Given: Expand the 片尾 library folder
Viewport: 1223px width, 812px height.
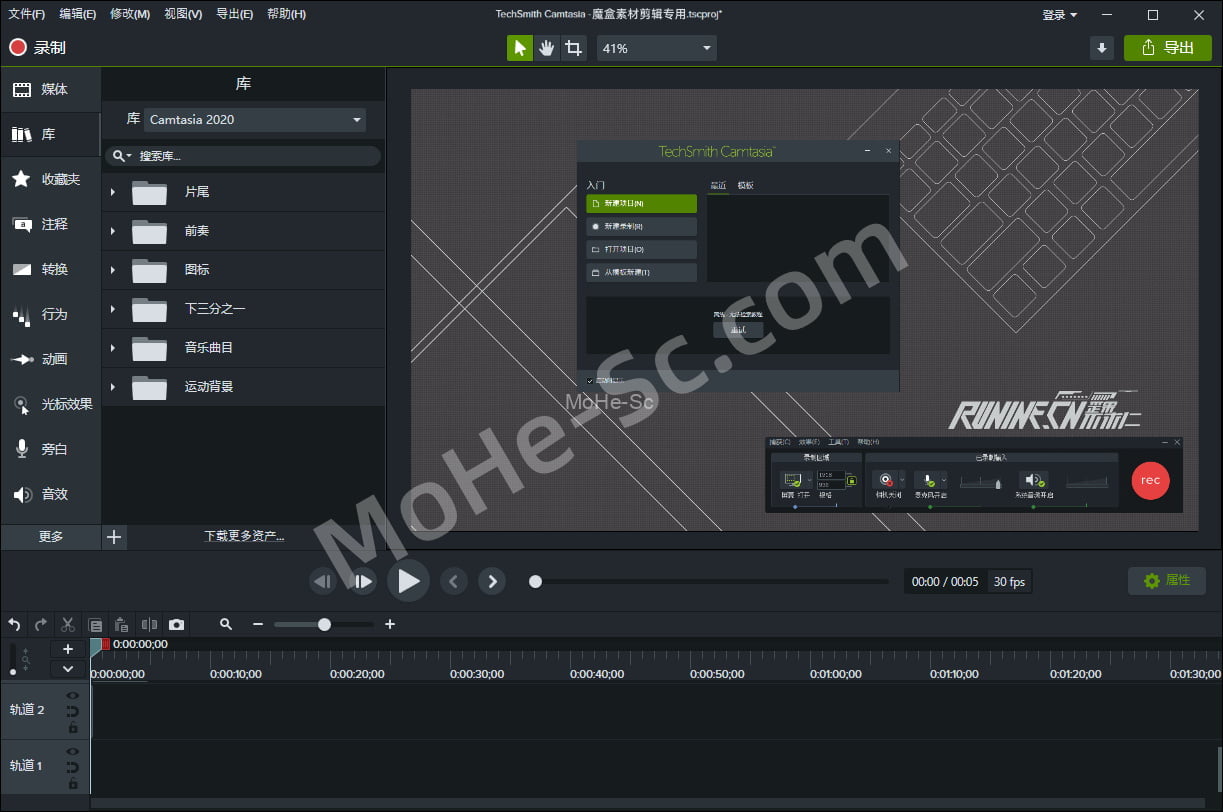Looking at the screenshot, I should tap(112, 192).
